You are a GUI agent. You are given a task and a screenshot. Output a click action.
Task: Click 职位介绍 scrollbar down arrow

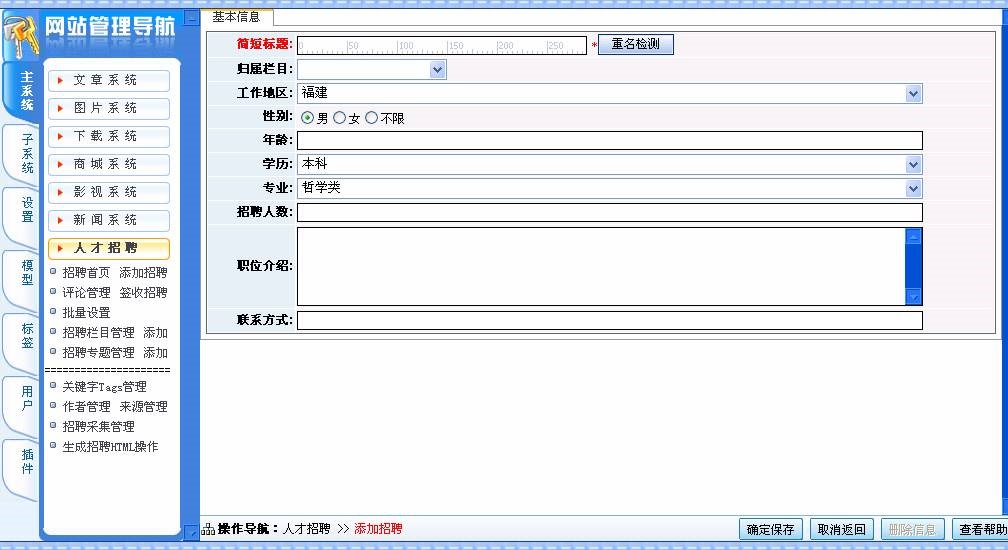914,297
